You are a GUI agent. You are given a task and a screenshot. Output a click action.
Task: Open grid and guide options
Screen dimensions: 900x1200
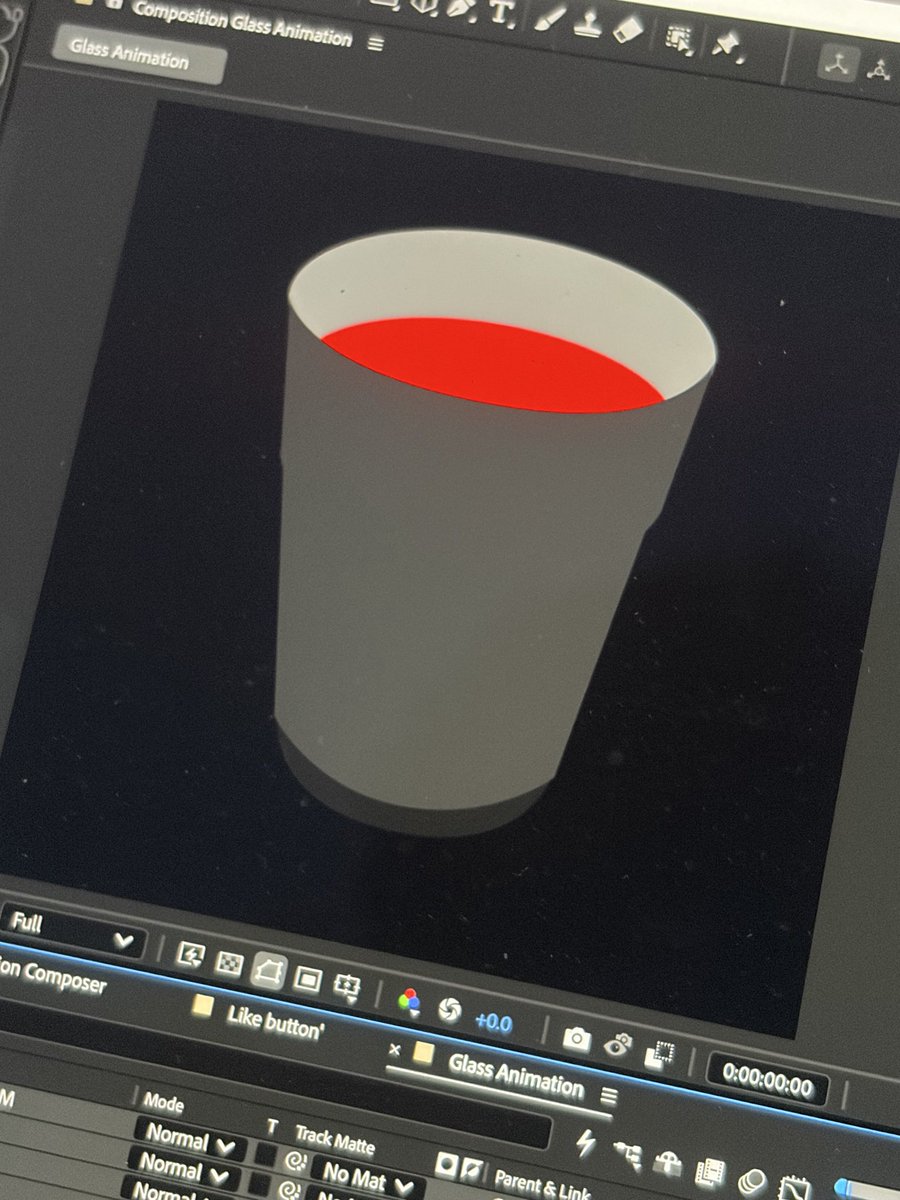click(347, 987)
